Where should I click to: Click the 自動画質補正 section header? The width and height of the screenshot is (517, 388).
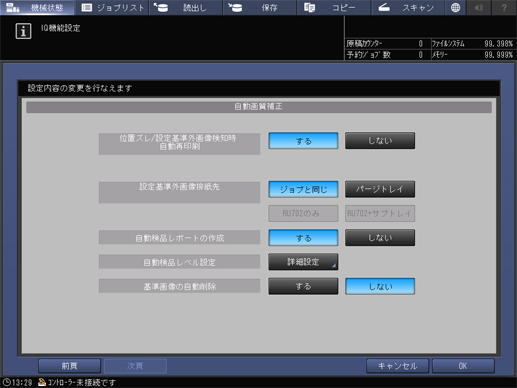tap(259, 107)
